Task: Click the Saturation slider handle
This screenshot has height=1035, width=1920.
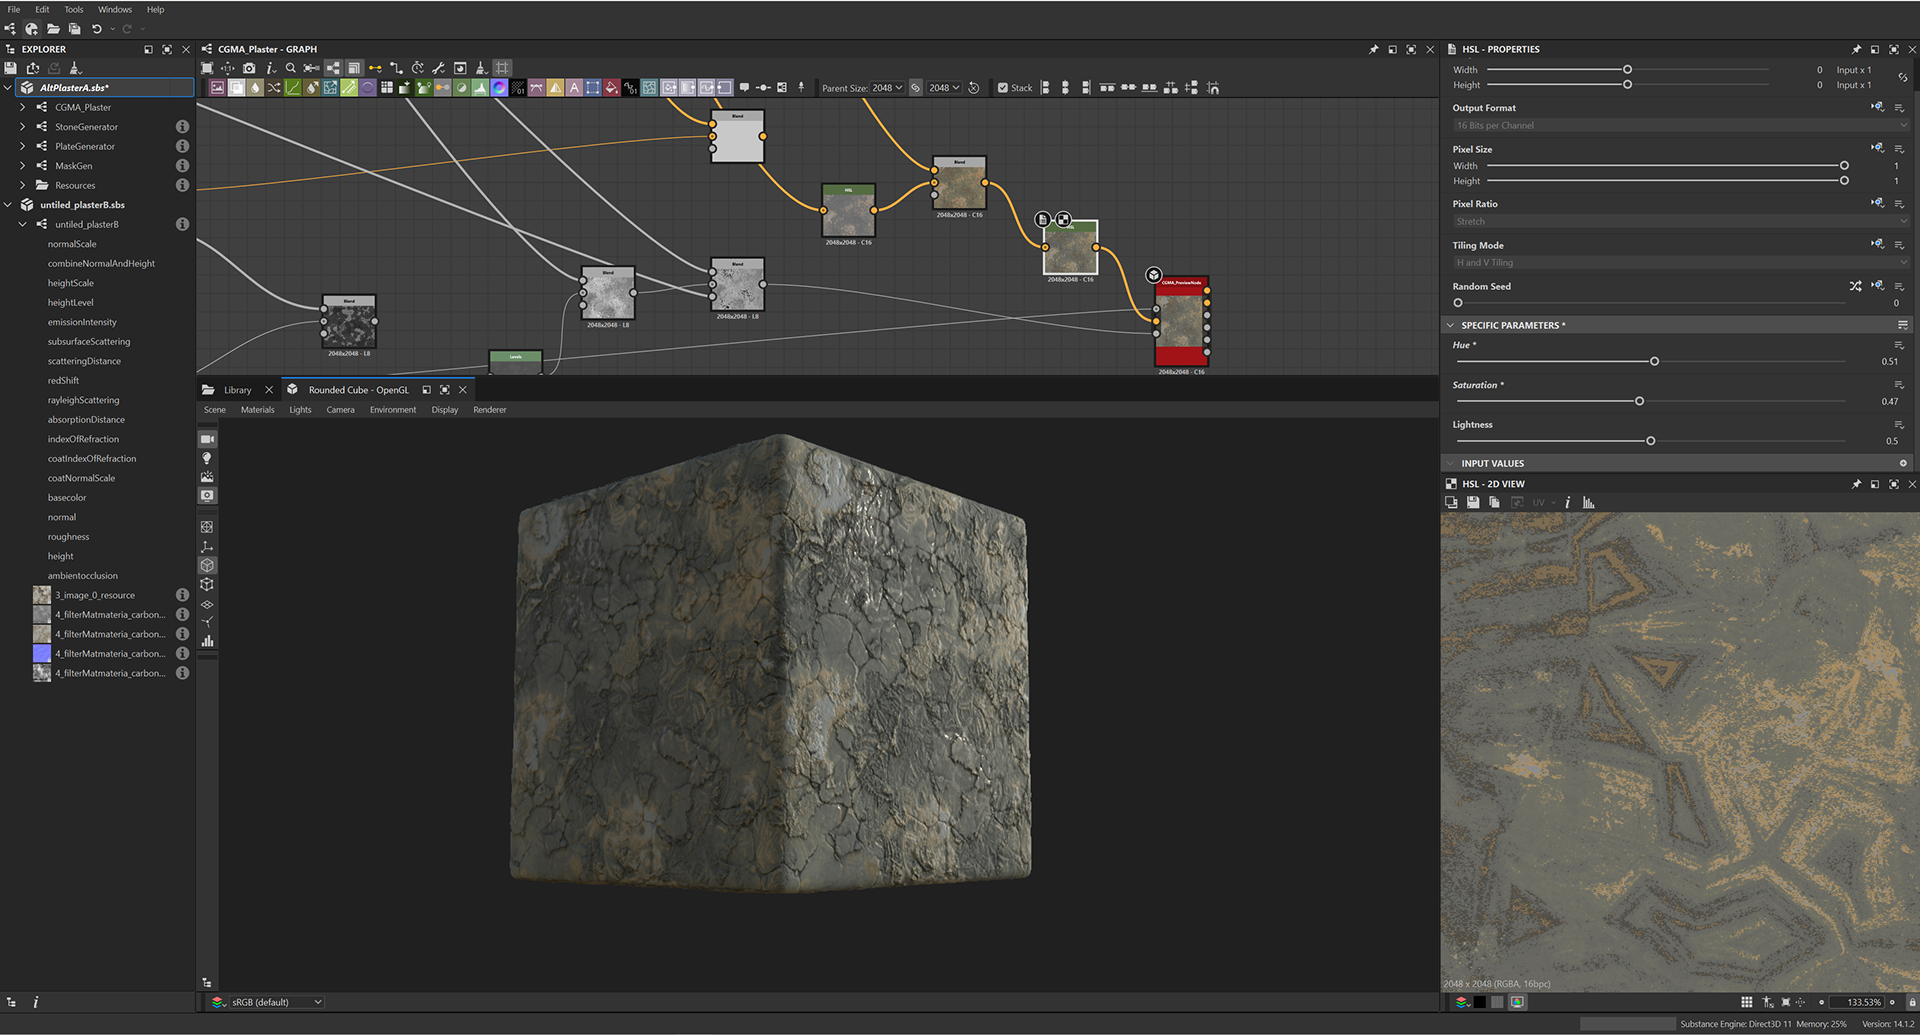Action: click(x=1639, y=401)
